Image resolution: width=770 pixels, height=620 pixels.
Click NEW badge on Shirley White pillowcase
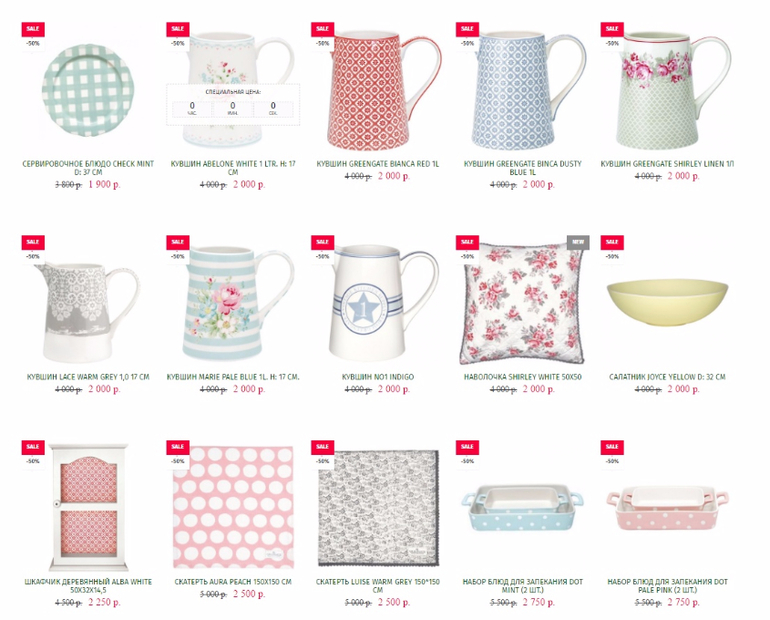point(578,242)
